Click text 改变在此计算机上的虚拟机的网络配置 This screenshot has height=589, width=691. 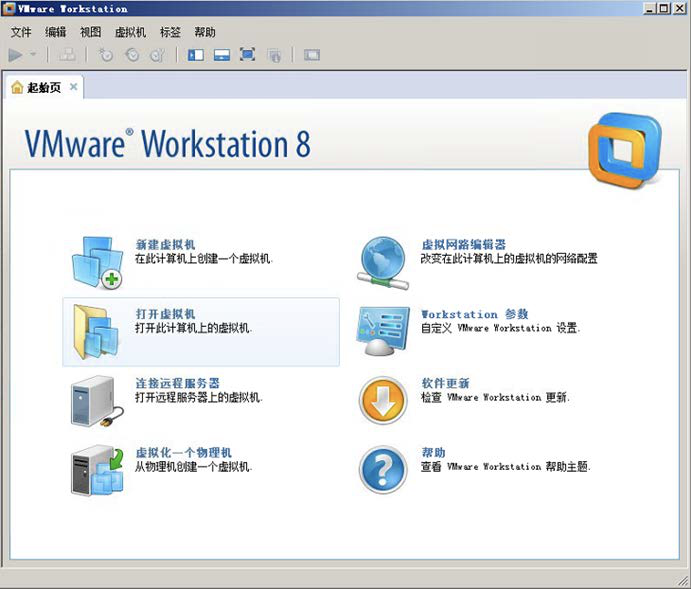click(509, 259)
